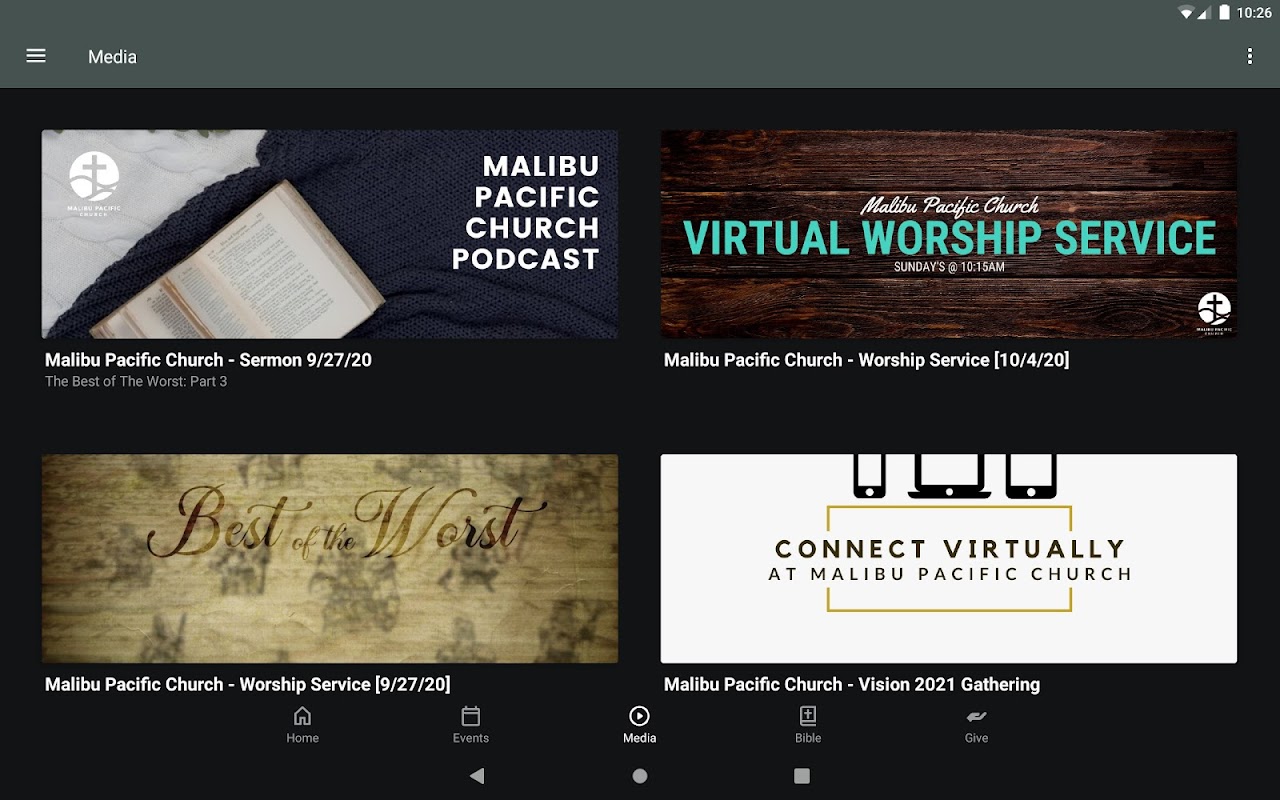Open Worship Service [9/27/20] title
1280x800 pixels.
248,685
